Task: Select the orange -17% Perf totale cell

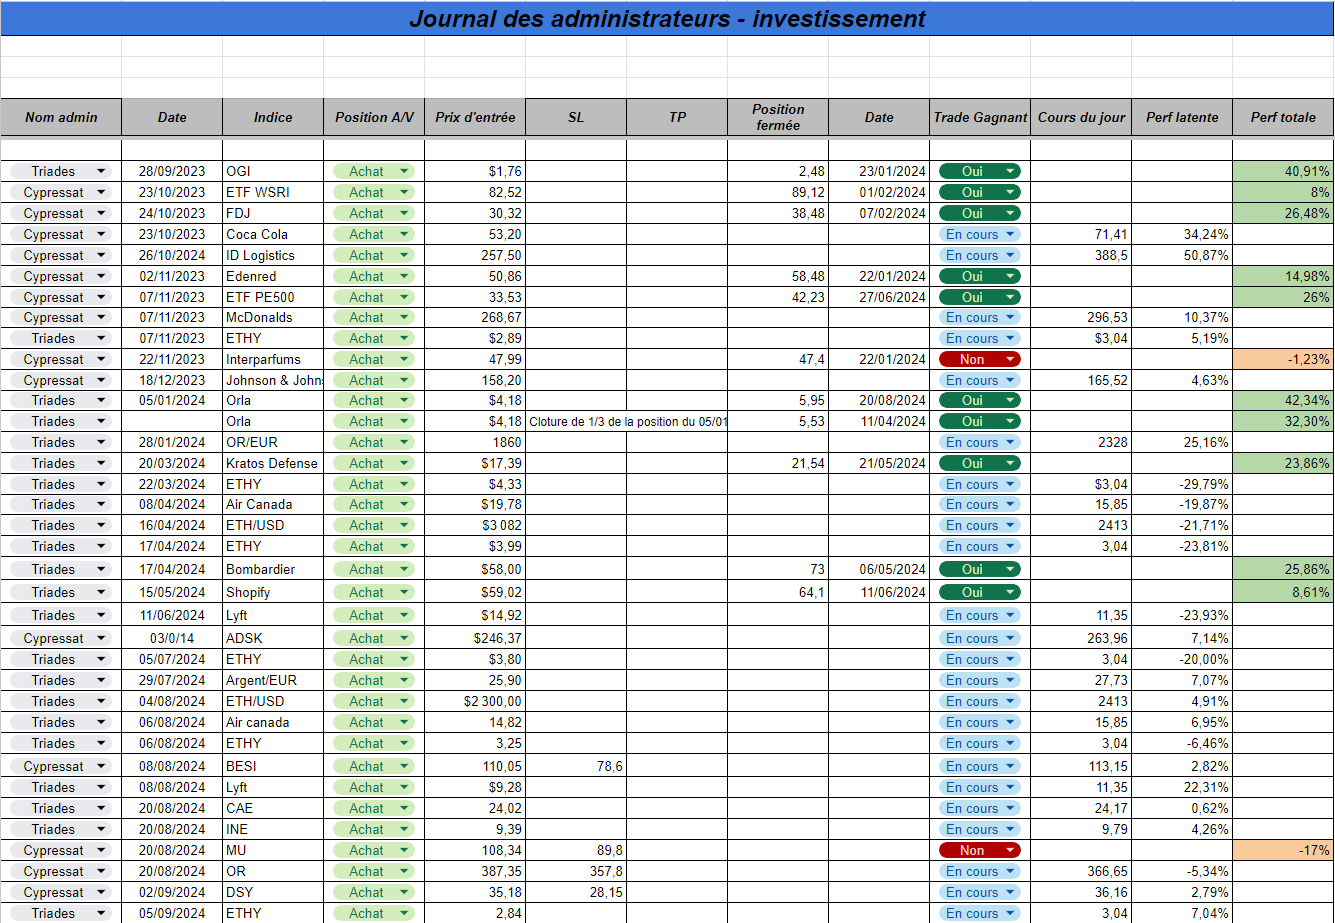Action: (x=1283, y=850)
